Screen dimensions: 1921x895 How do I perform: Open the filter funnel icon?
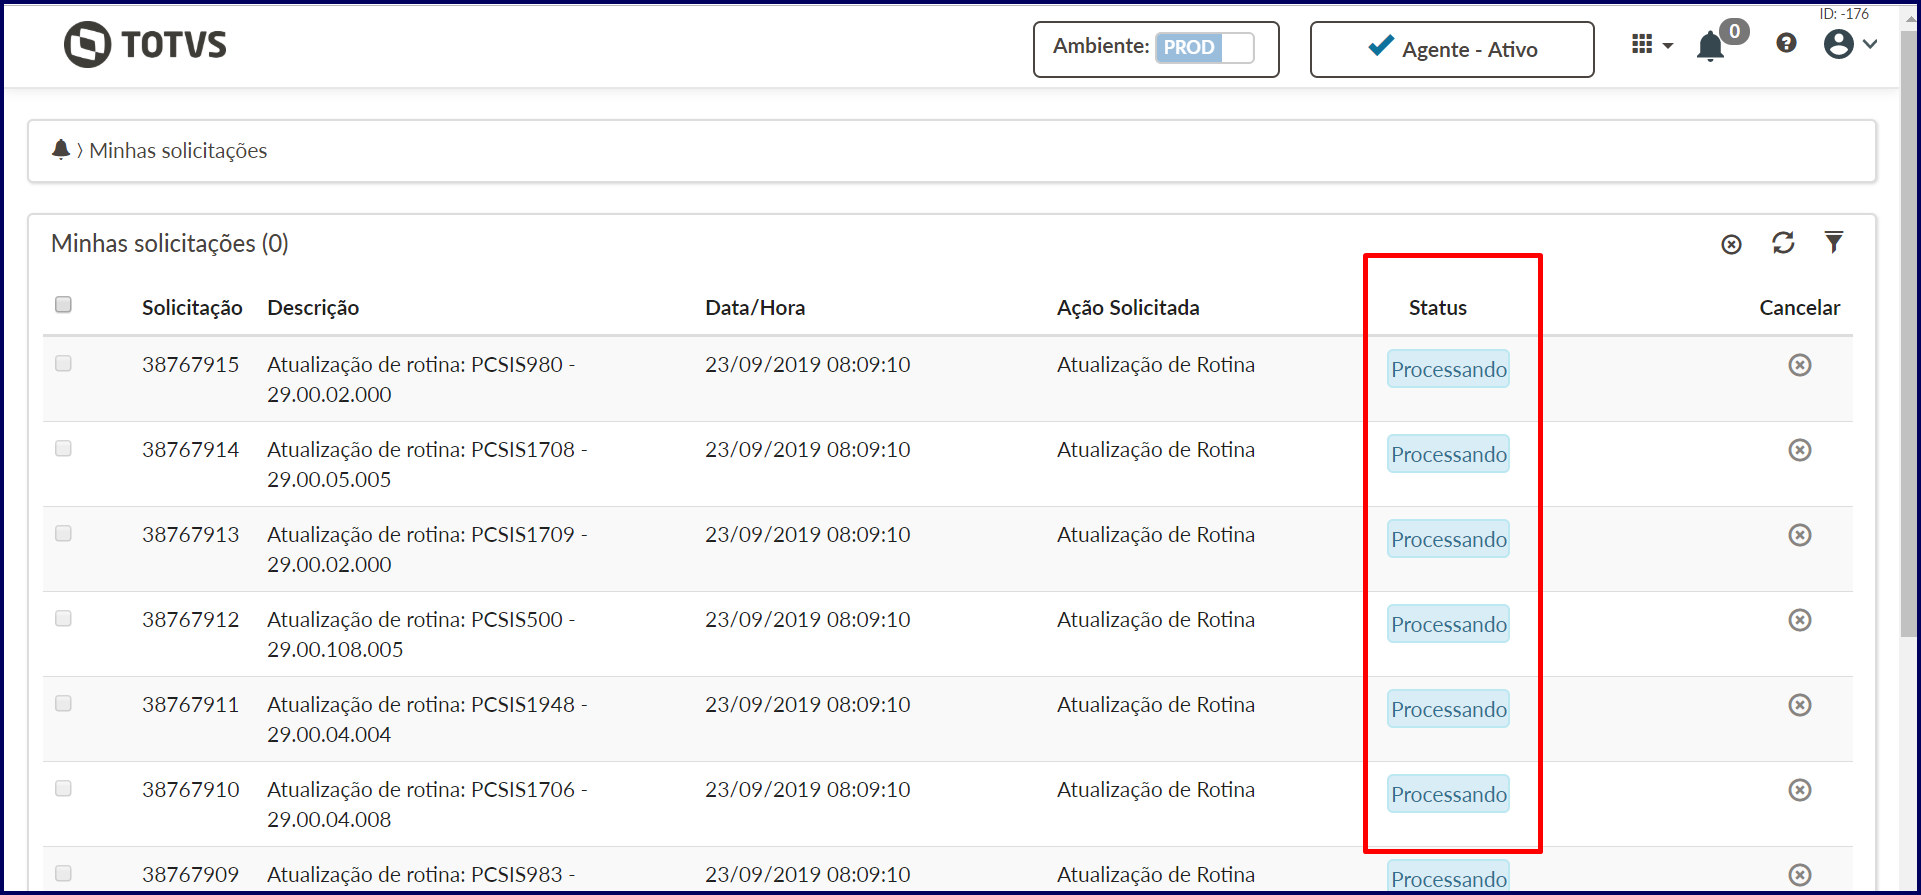pos(1833,242)
